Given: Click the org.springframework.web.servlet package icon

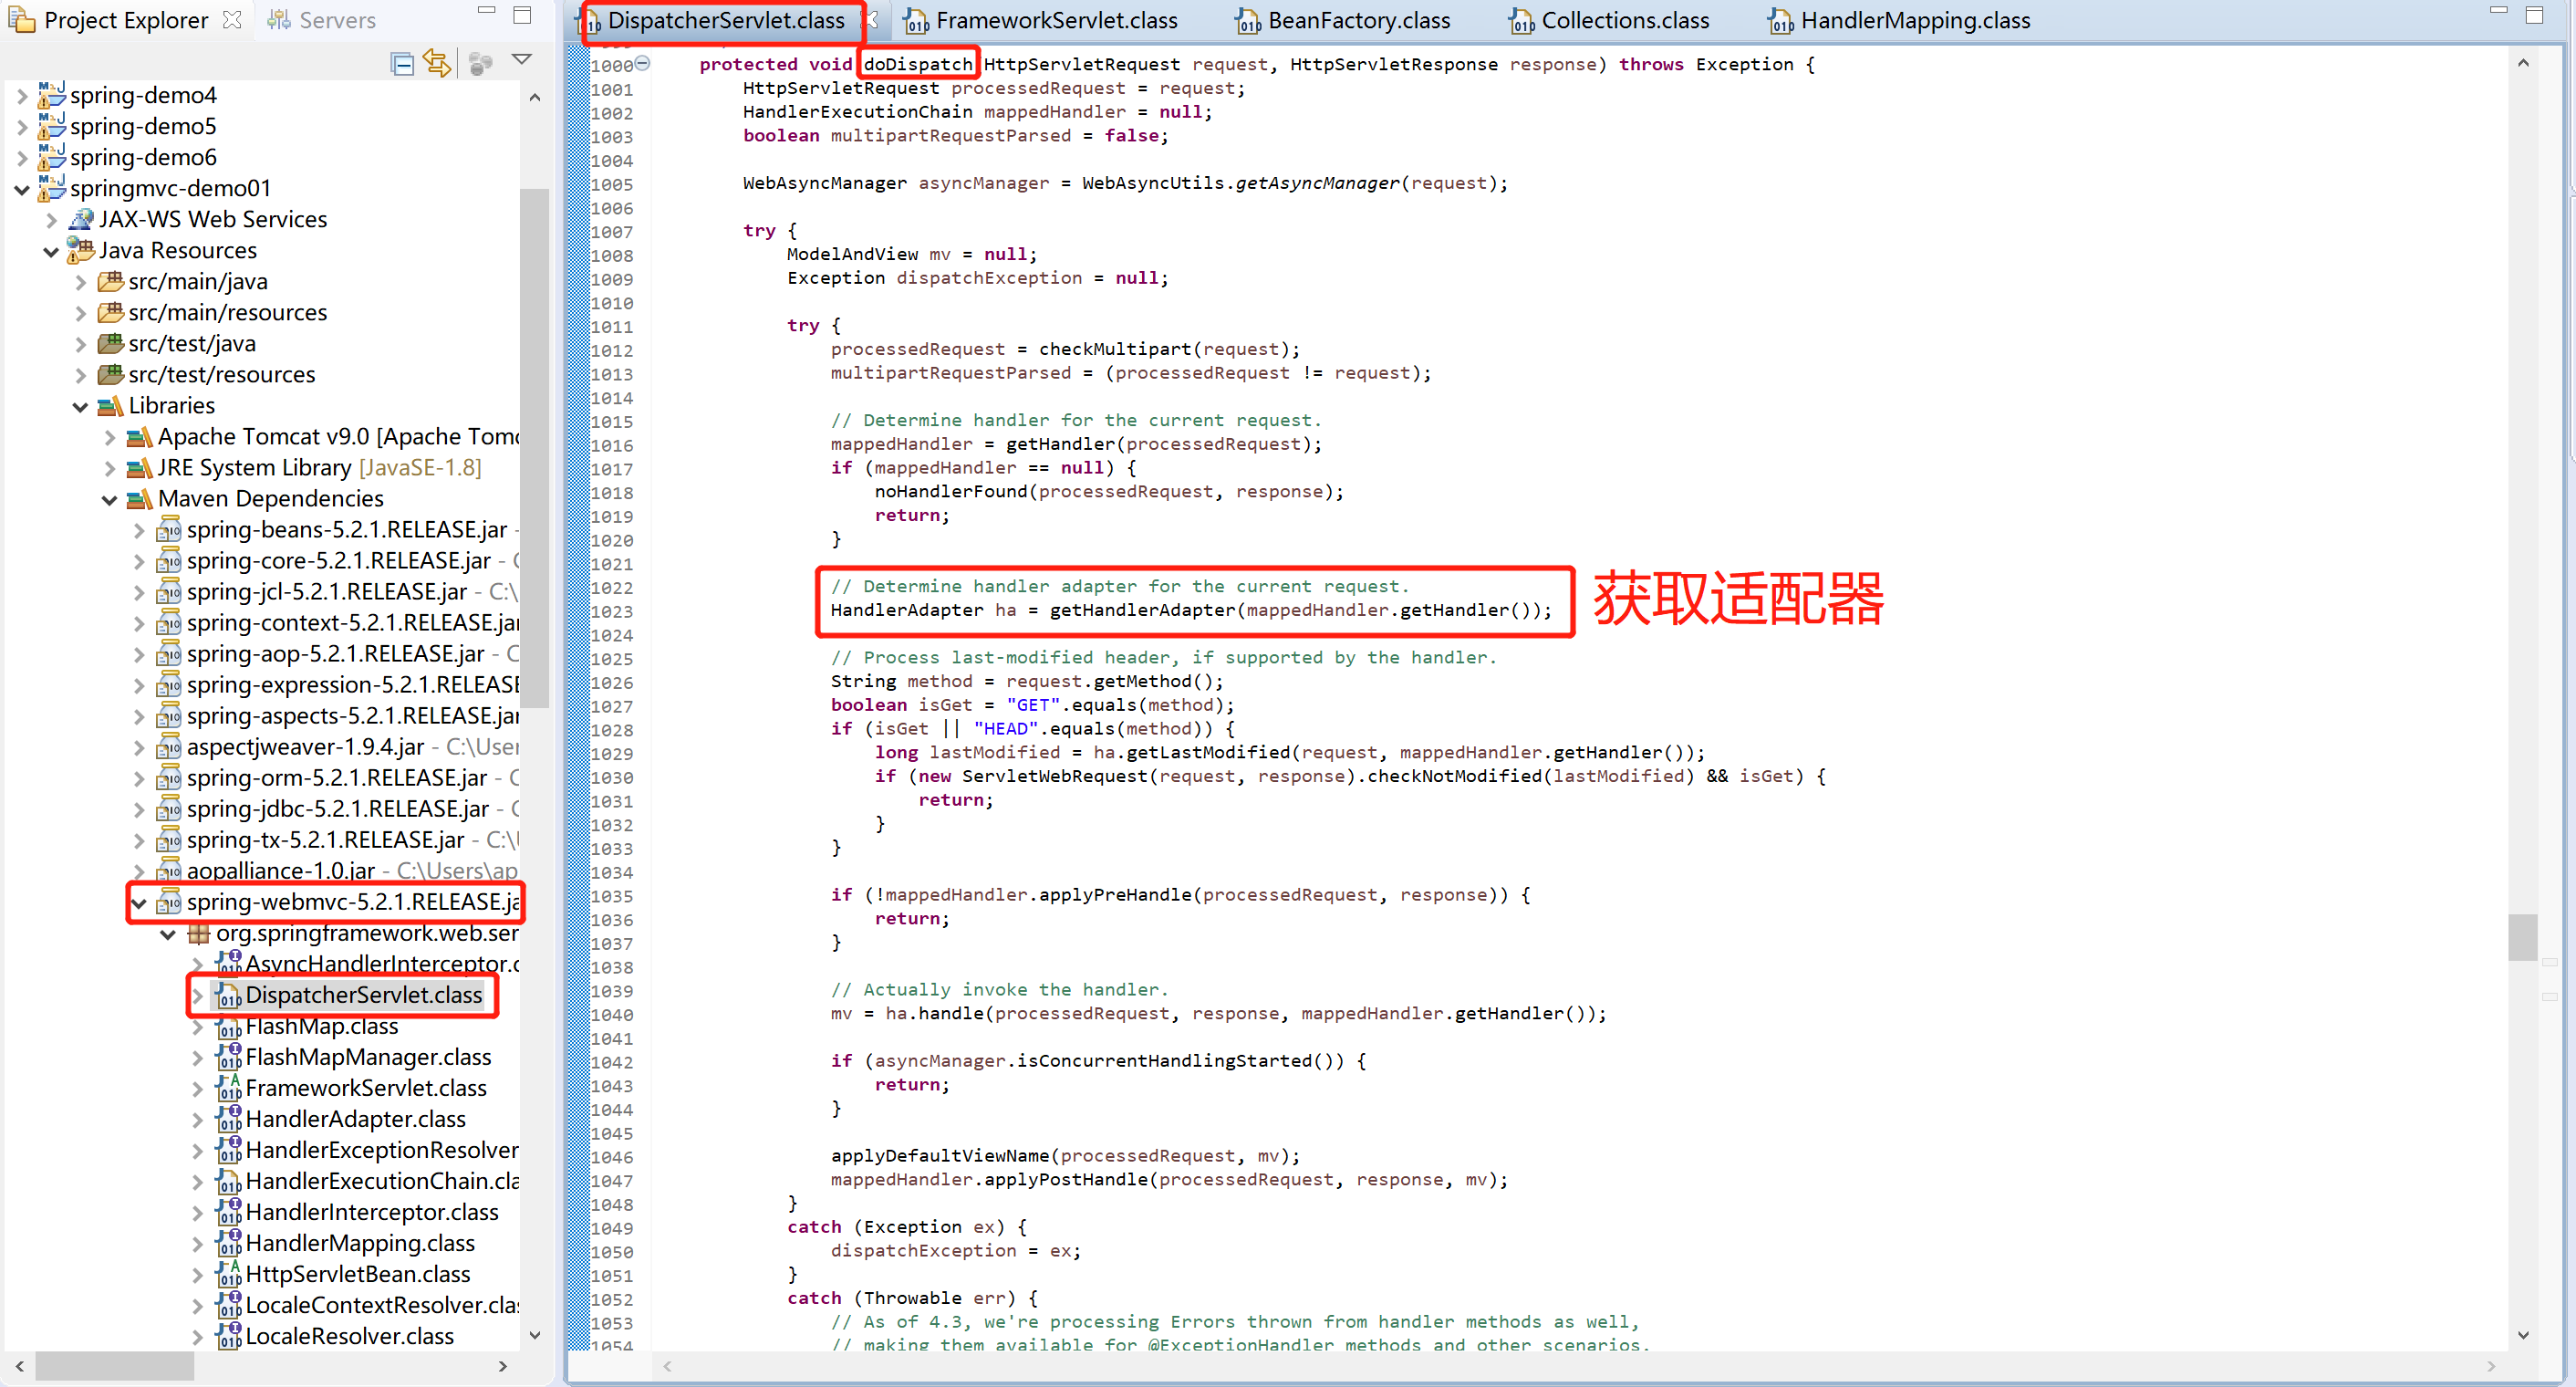Looking at the screenshot, I should tap(199, 934).
